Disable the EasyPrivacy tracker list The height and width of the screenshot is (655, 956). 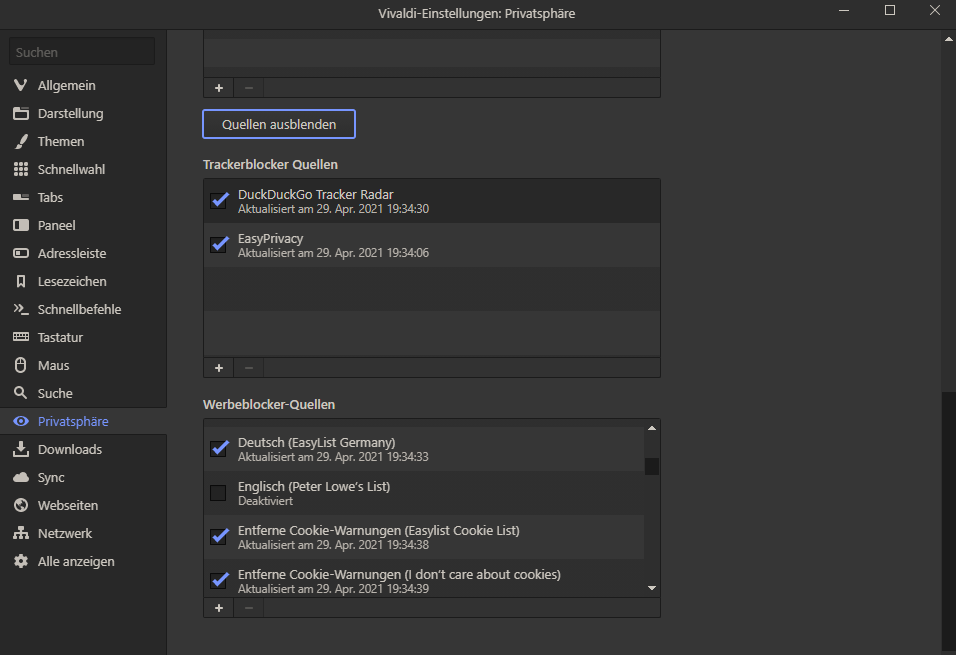tap(219, 245)
